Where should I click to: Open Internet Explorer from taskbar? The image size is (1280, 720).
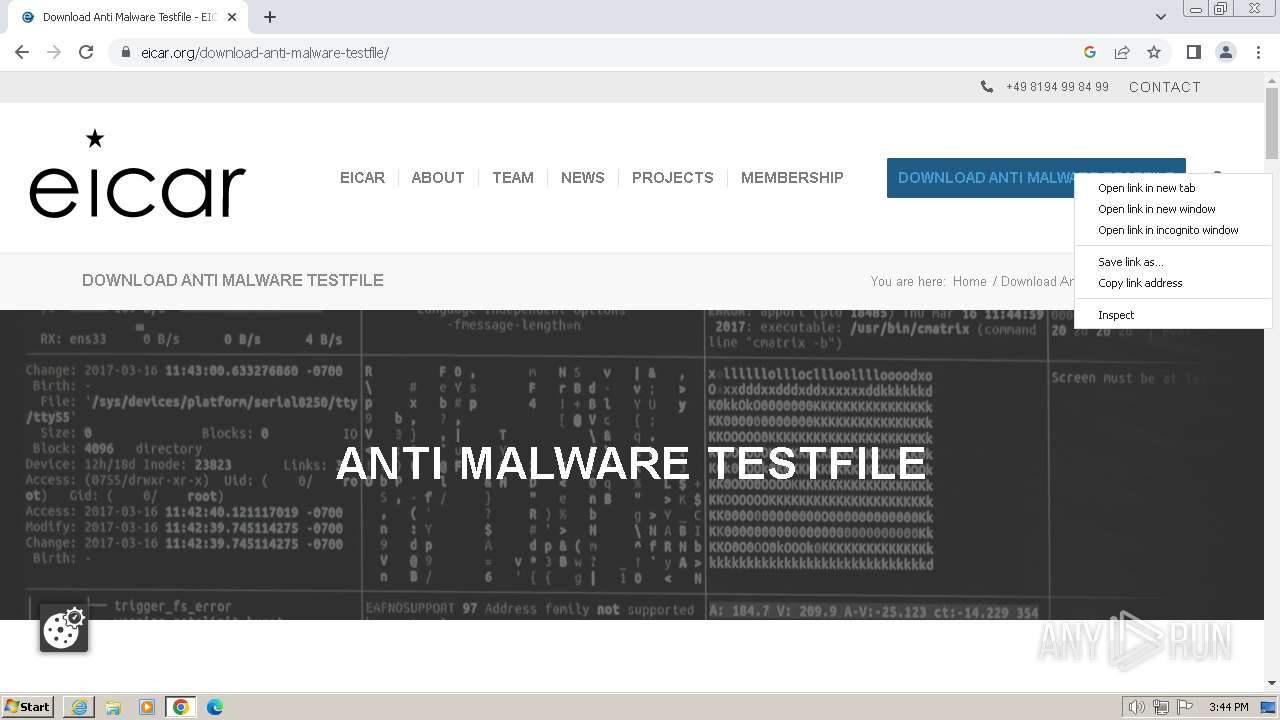tap(79, 707)
